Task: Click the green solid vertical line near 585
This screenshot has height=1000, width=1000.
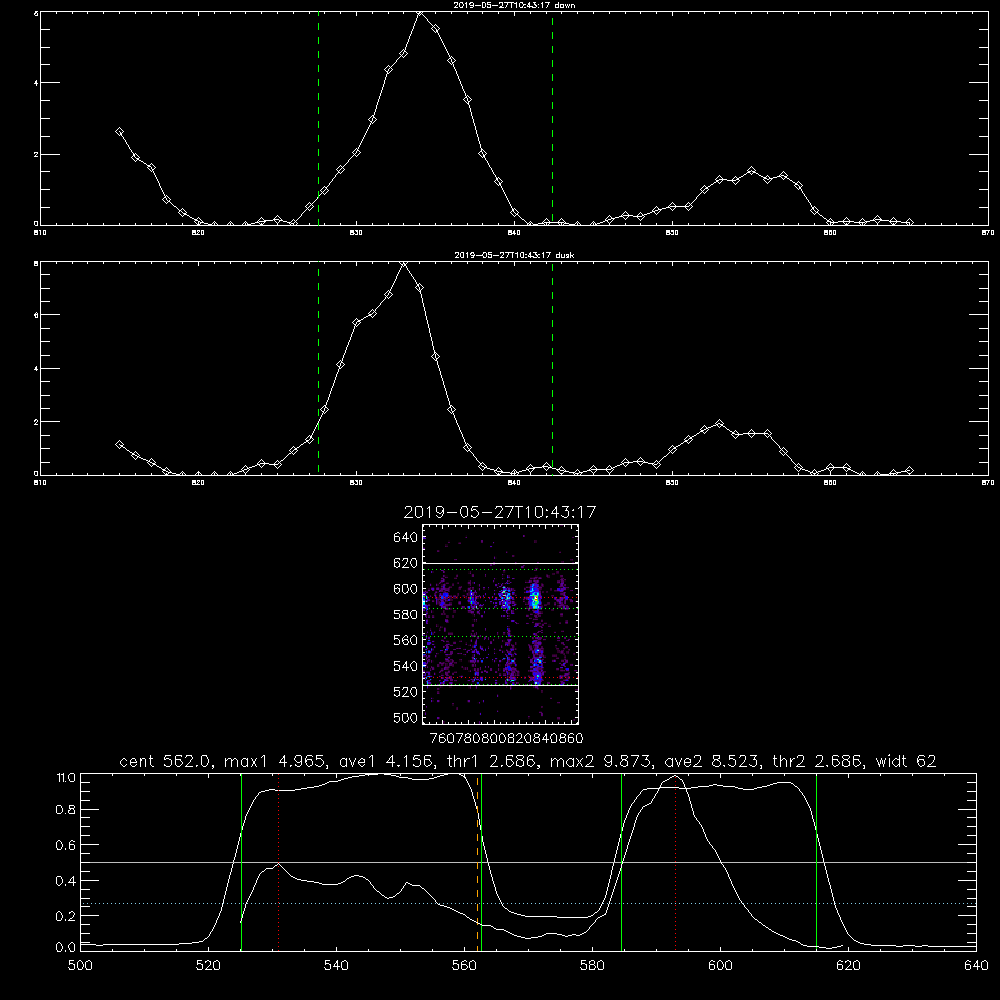Action: click(621, 862)
